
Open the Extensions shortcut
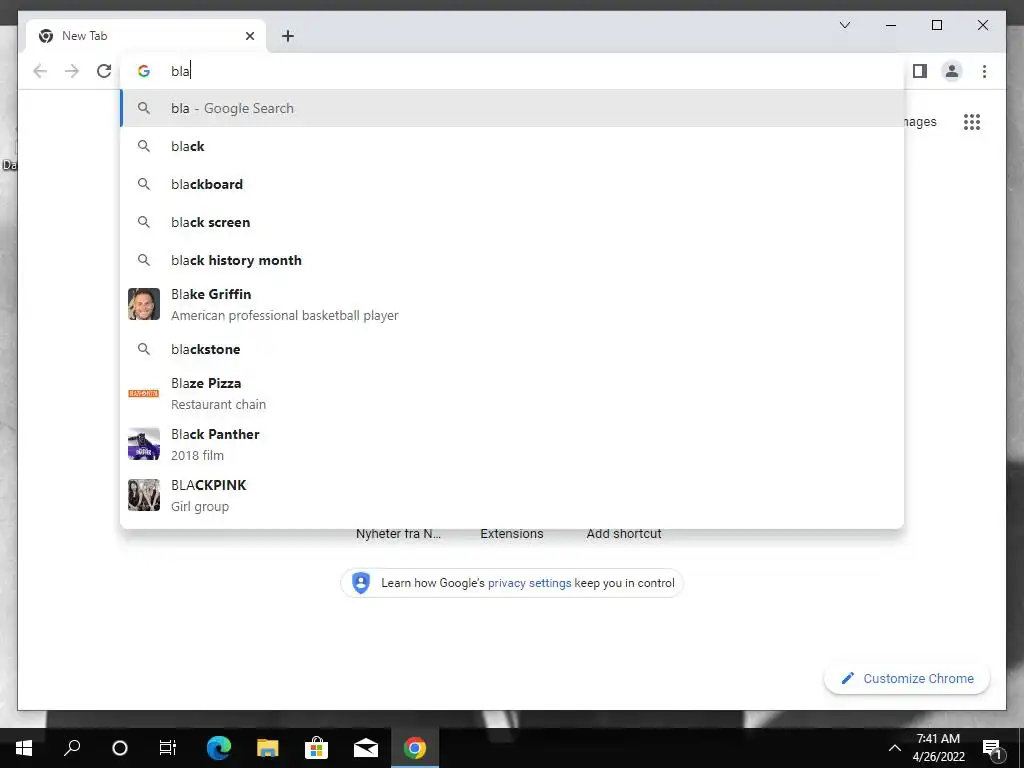(x=512, y=534)
